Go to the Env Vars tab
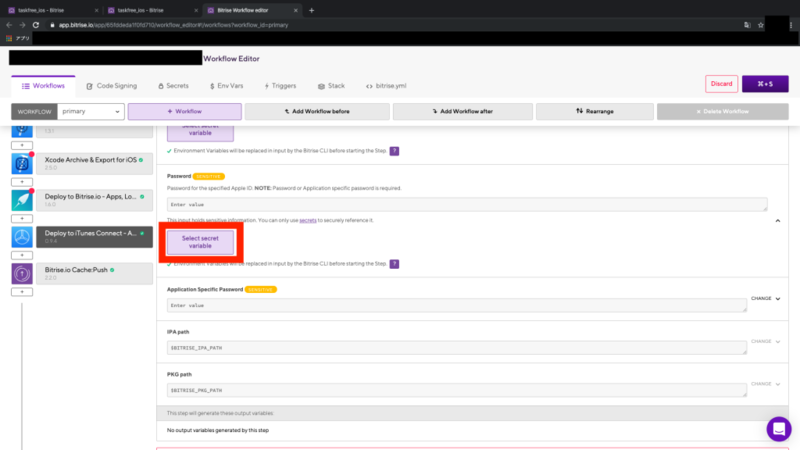800x450 pixels. click(x=227, y=86)
